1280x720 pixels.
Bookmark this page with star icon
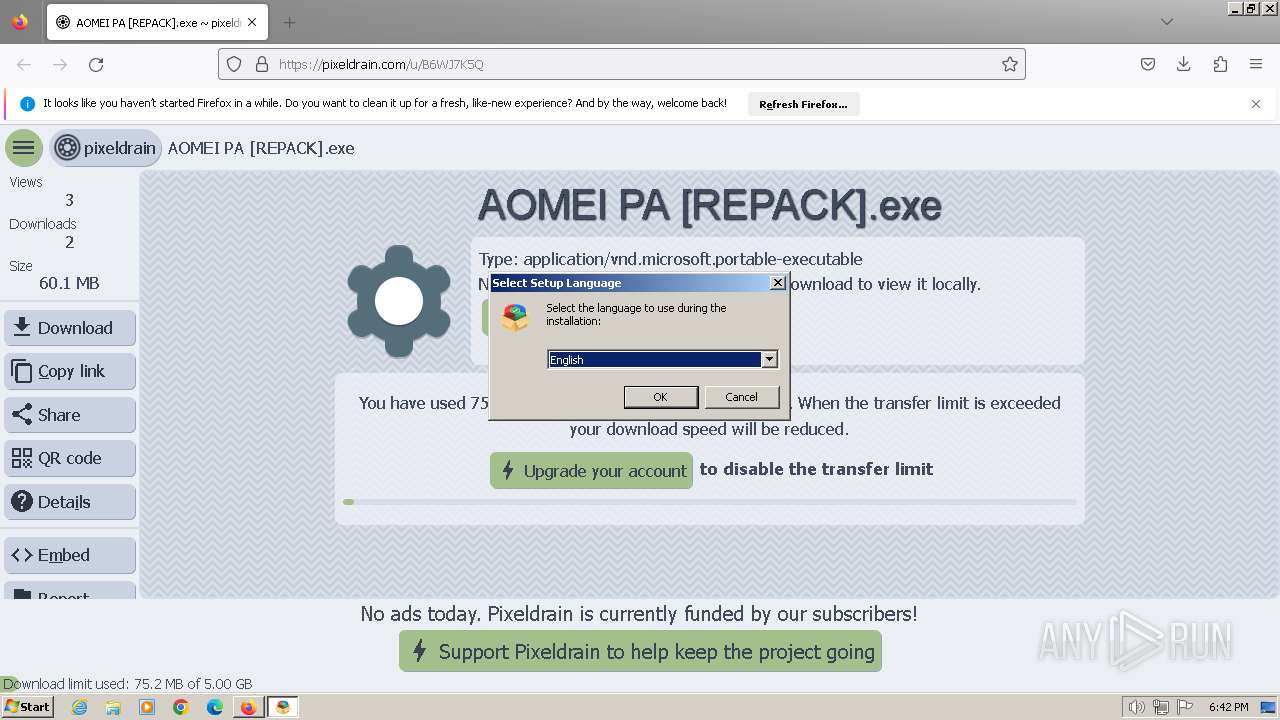tap(1010, 64)
